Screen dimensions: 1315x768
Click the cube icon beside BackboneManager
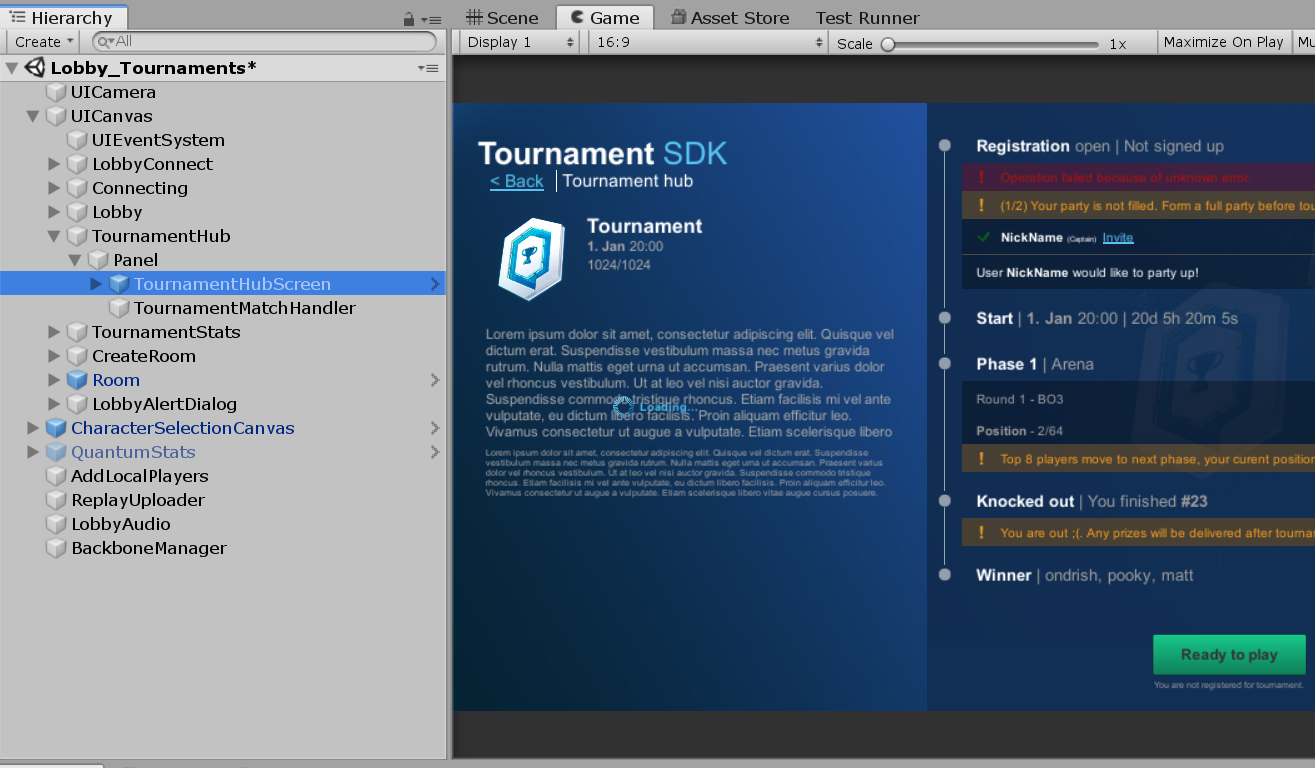pos(56,548)
